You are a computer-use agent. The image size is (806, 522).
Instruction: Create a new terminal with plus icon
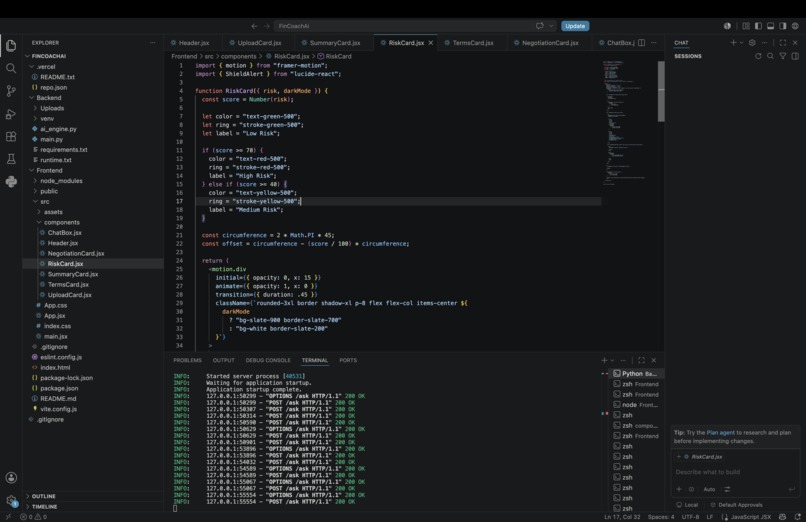604,360
